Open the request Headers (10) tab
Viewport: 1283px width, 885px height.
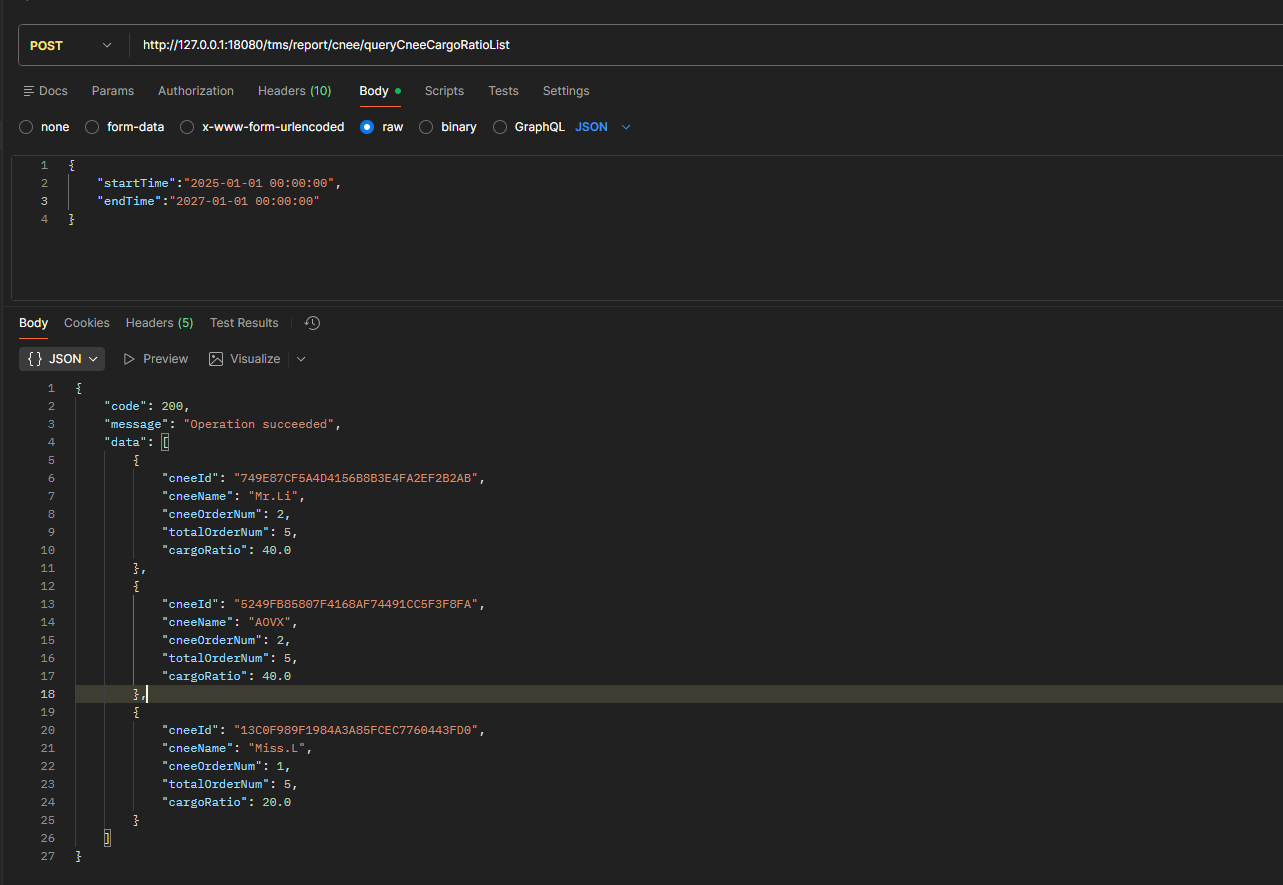(294, 91)
